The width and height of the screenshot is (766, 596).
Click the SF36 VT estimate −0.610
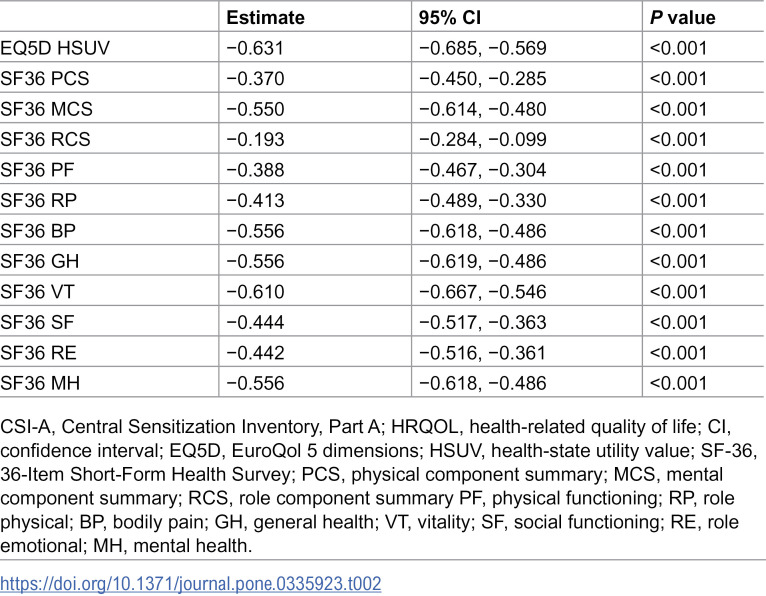tap(255, 292)
